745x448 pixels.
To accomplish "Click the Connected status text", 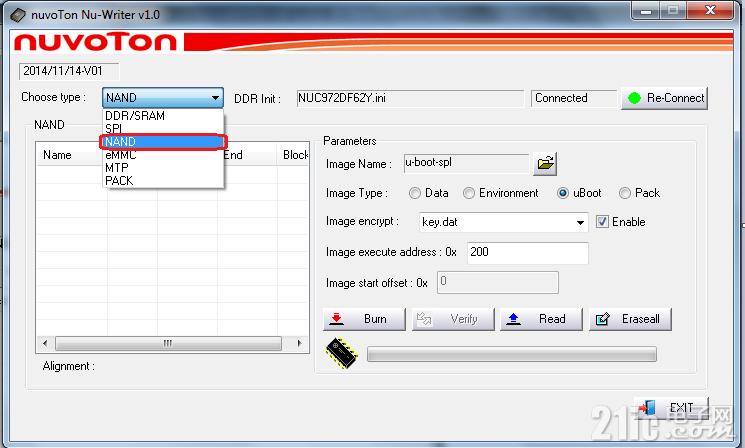I will (562, 98).
